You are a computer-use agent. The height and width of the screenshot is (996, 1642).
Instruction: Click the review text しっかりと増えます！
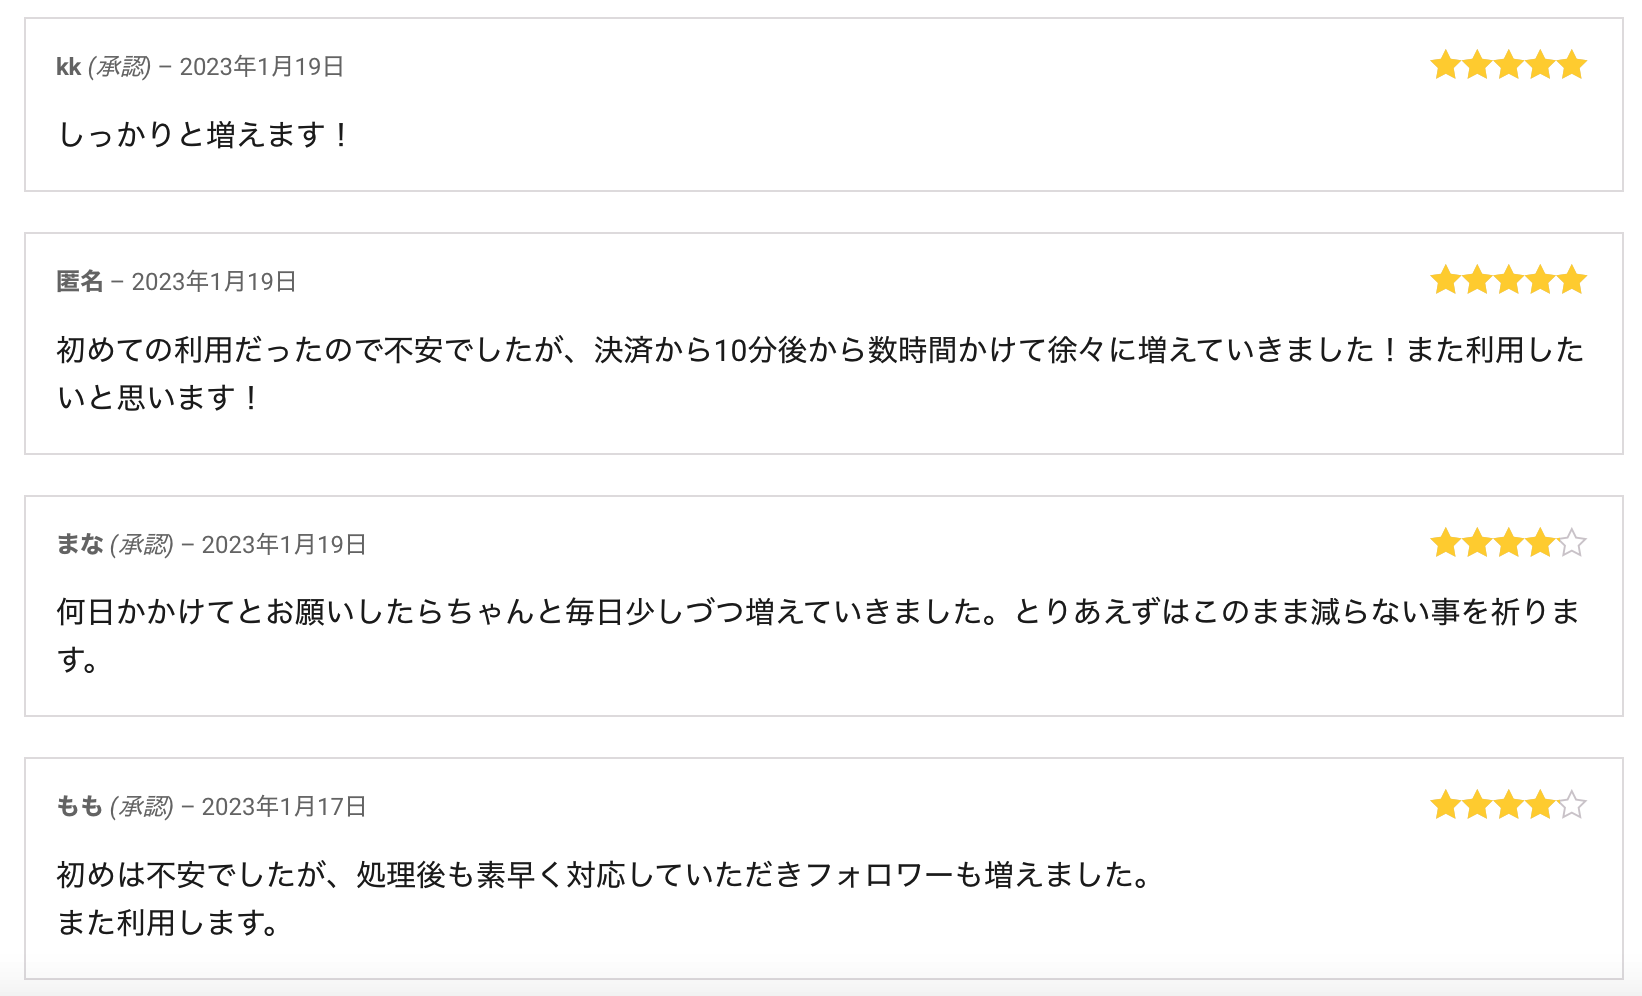[x=204, y=134]
